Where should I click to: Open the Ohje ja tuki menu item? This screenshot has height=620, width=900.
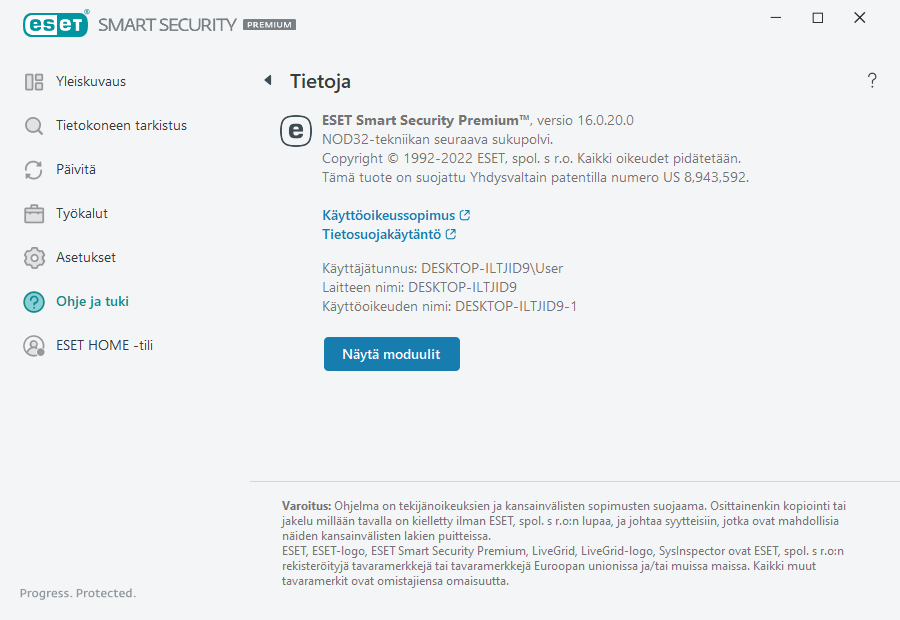click(x=92, y=301)
